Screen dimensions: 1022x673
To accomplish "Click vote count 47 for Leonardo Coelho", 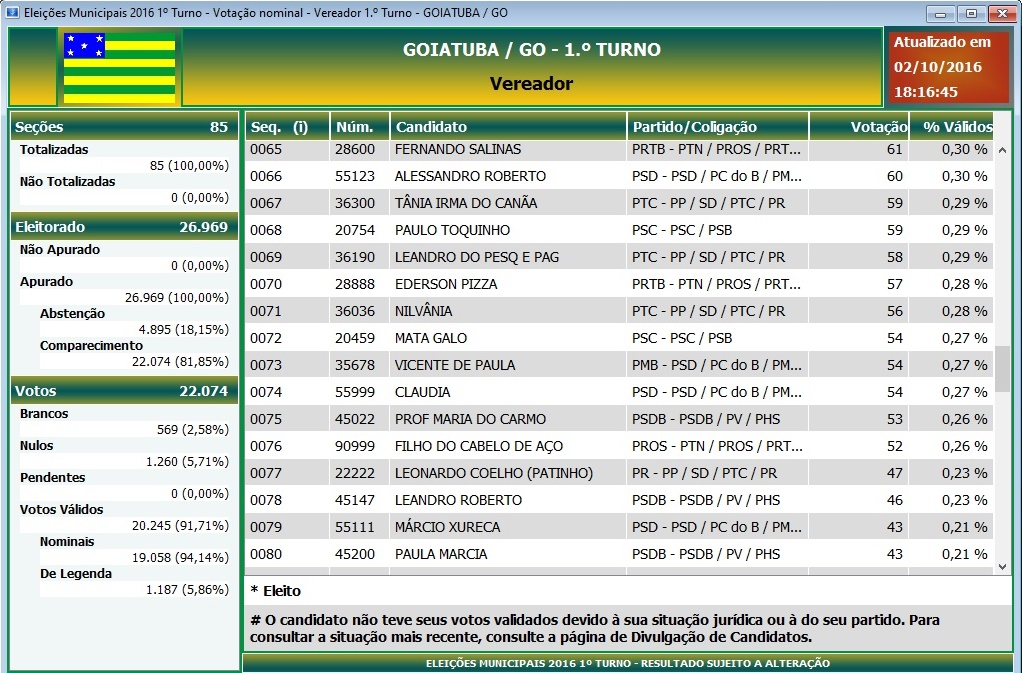I will coord(894,473).
